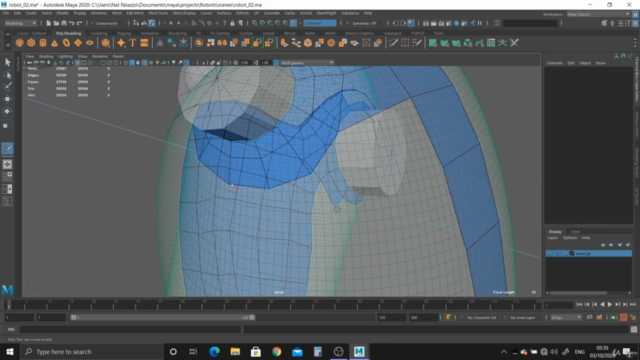Switch to the Sculpting shelf tab
The height and width of the screenshot is (360, 640).
click(99, 33)
